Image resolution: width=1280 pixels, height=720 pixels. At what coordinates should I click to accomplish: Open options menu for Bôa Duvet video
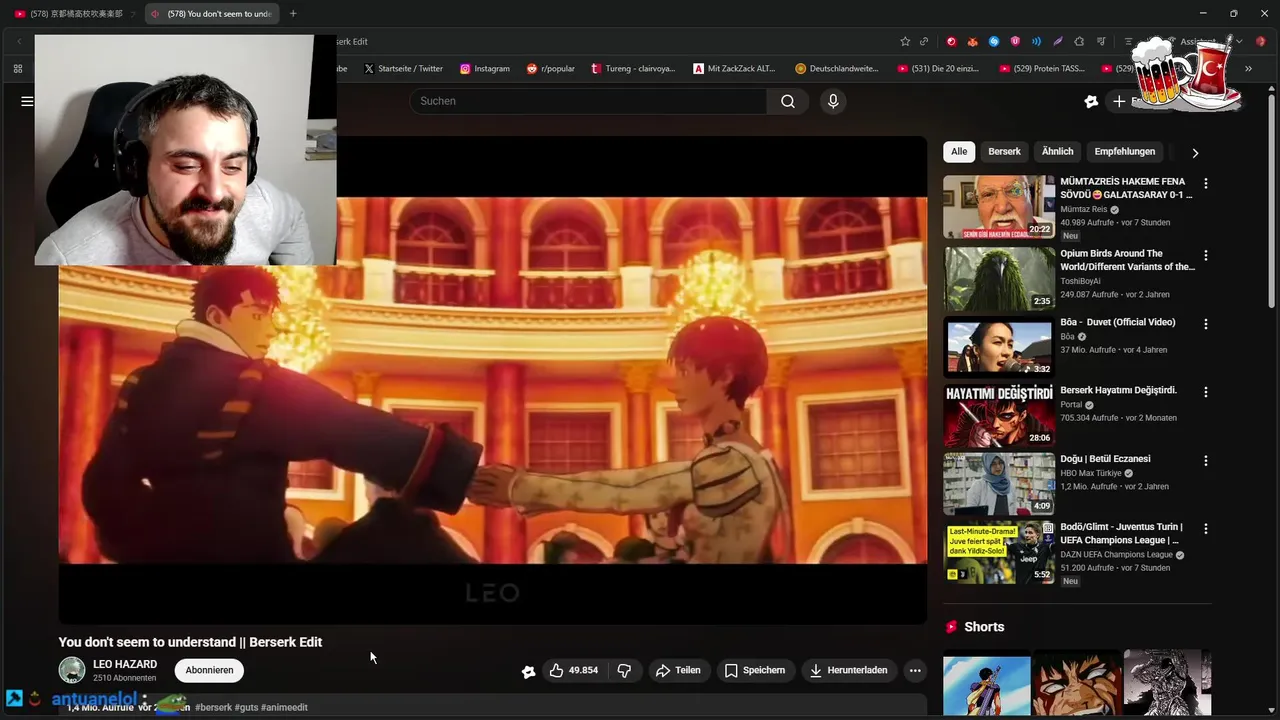click(1205, 324)
